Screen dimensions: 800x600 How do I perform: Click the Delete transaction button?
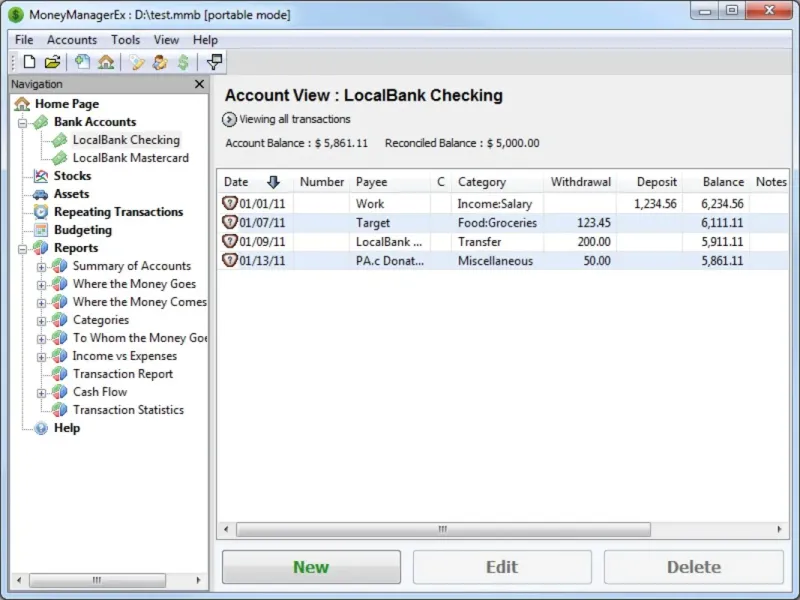coord(693,567)
